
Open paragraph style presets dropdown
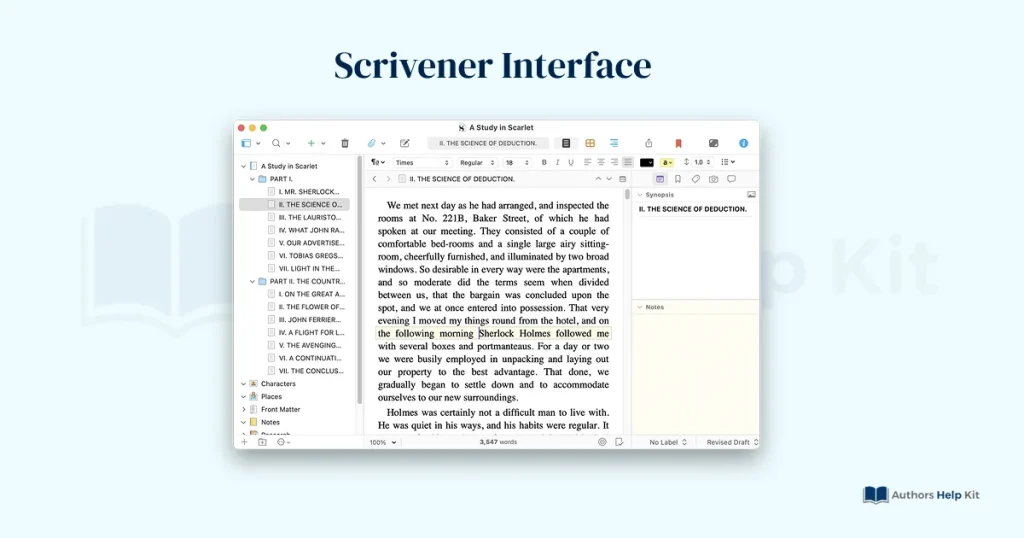click(377, 163)
